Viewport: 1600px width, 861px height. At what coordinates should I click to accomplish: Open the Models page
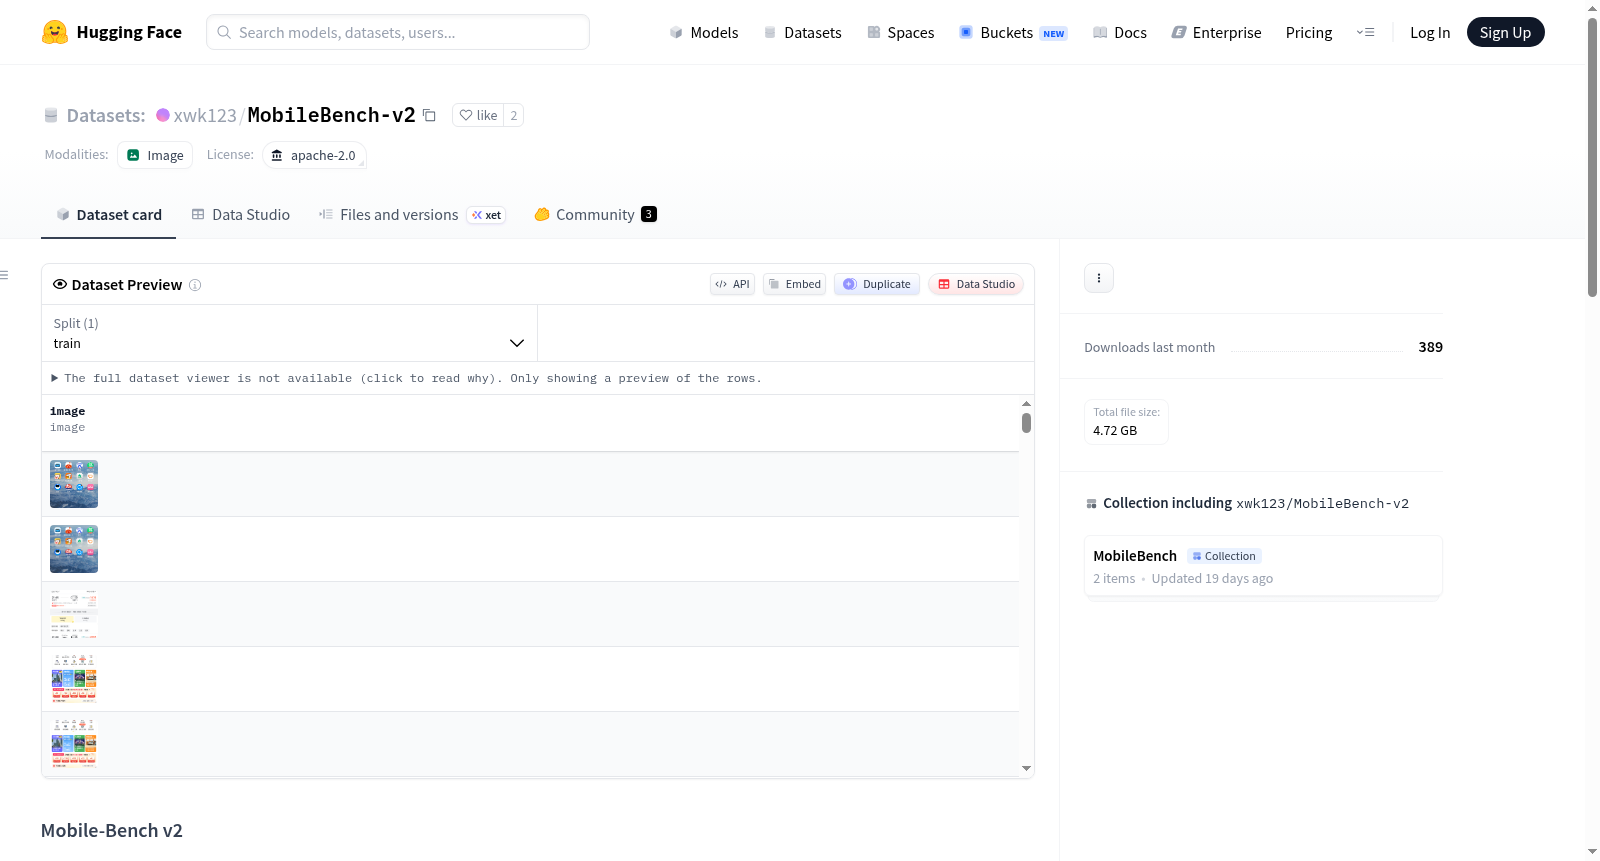click(704, 32)
